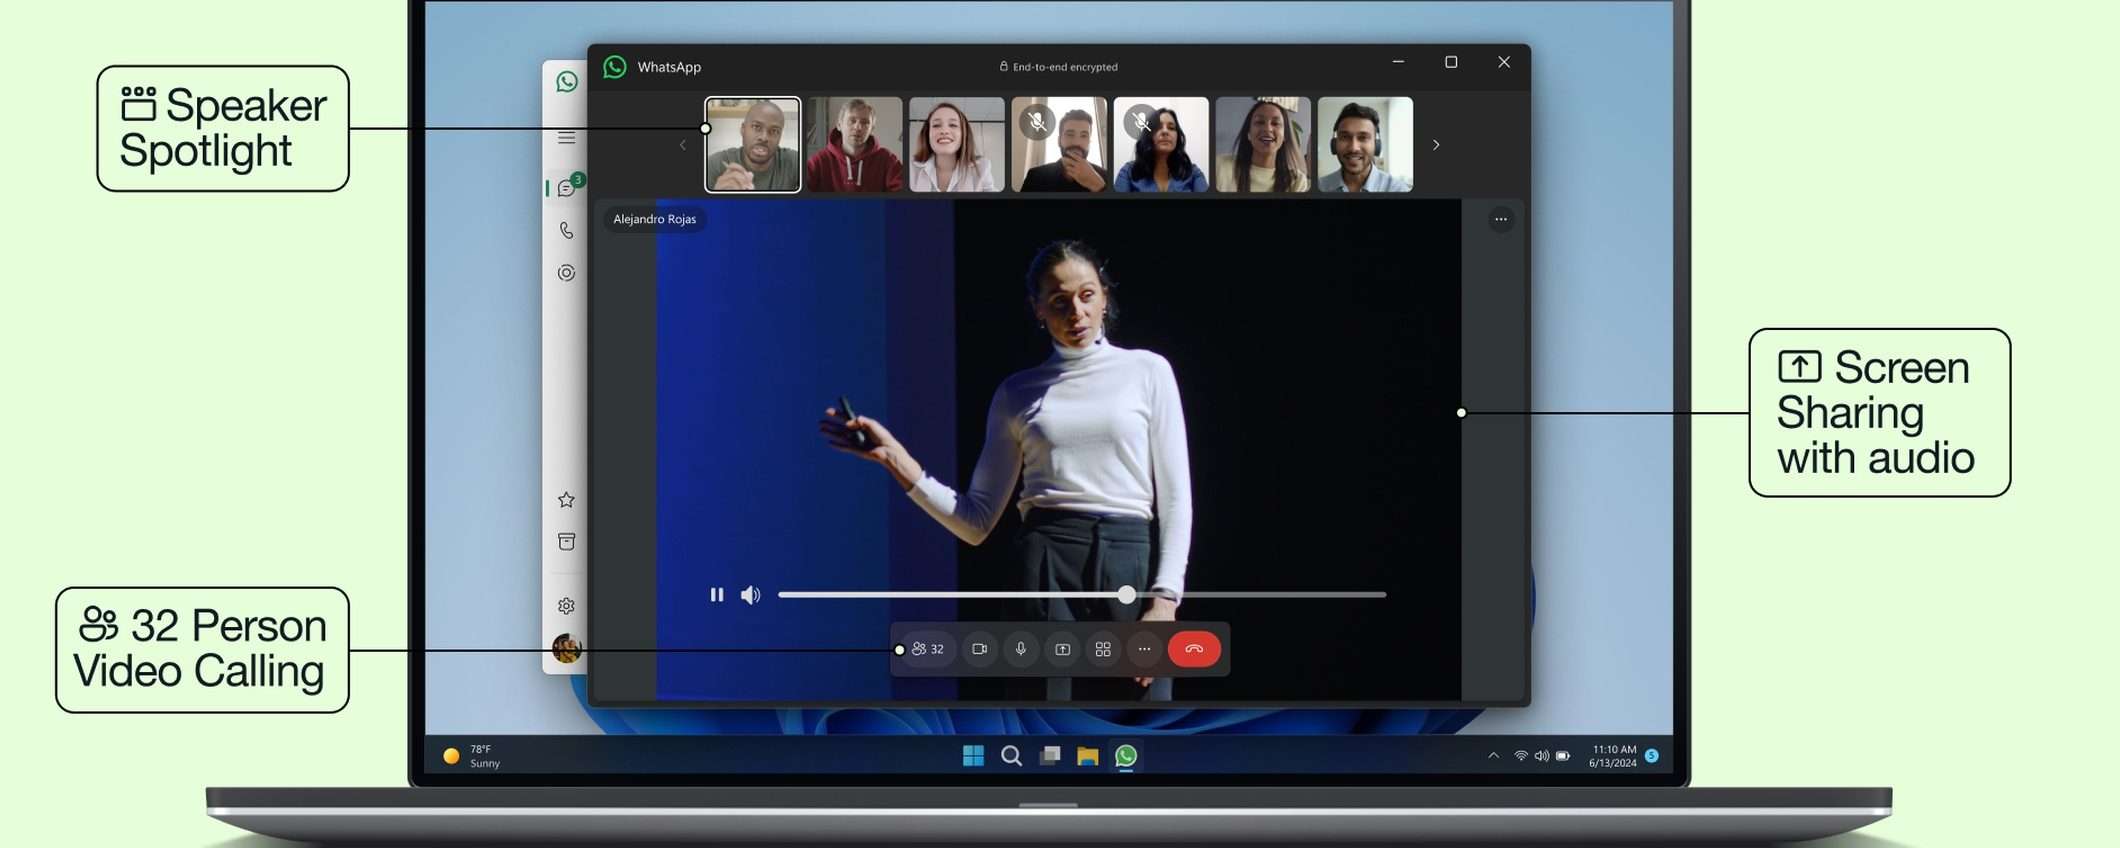Open Calls tab in WhatsApp sidebar
This screenshot has width=2120, height=848.
566,230
